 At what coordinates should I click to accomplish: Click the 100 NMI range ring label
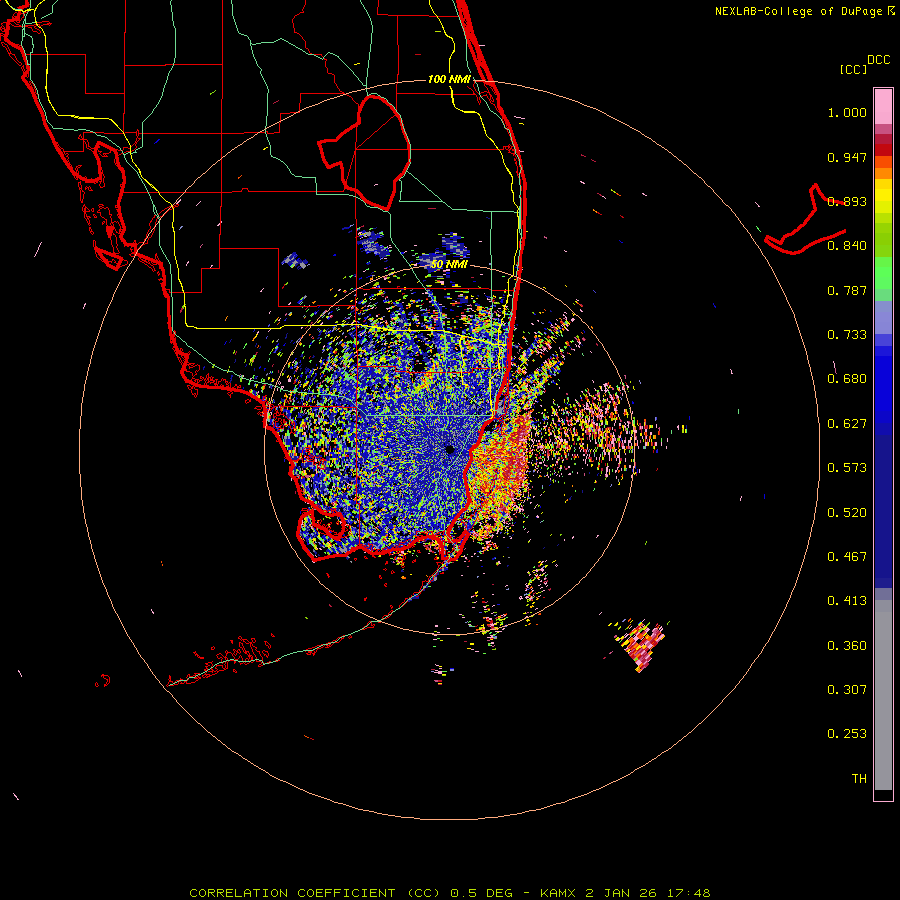(x=449, y=79)
